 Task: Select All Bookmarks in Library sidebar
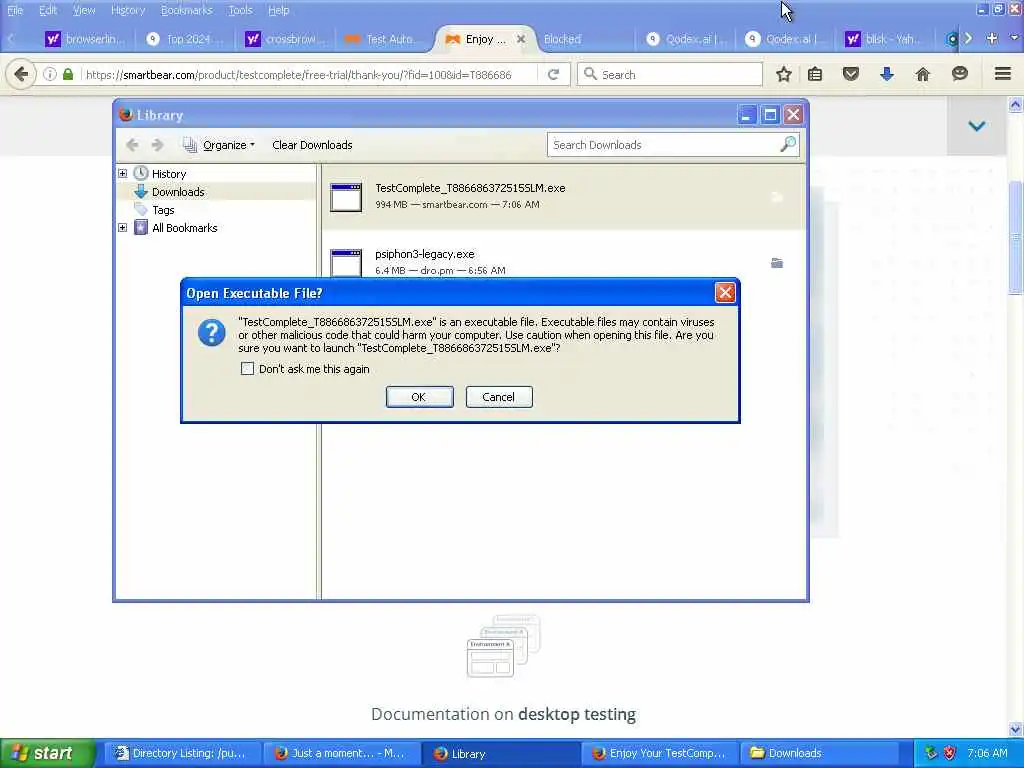point(184,228)
